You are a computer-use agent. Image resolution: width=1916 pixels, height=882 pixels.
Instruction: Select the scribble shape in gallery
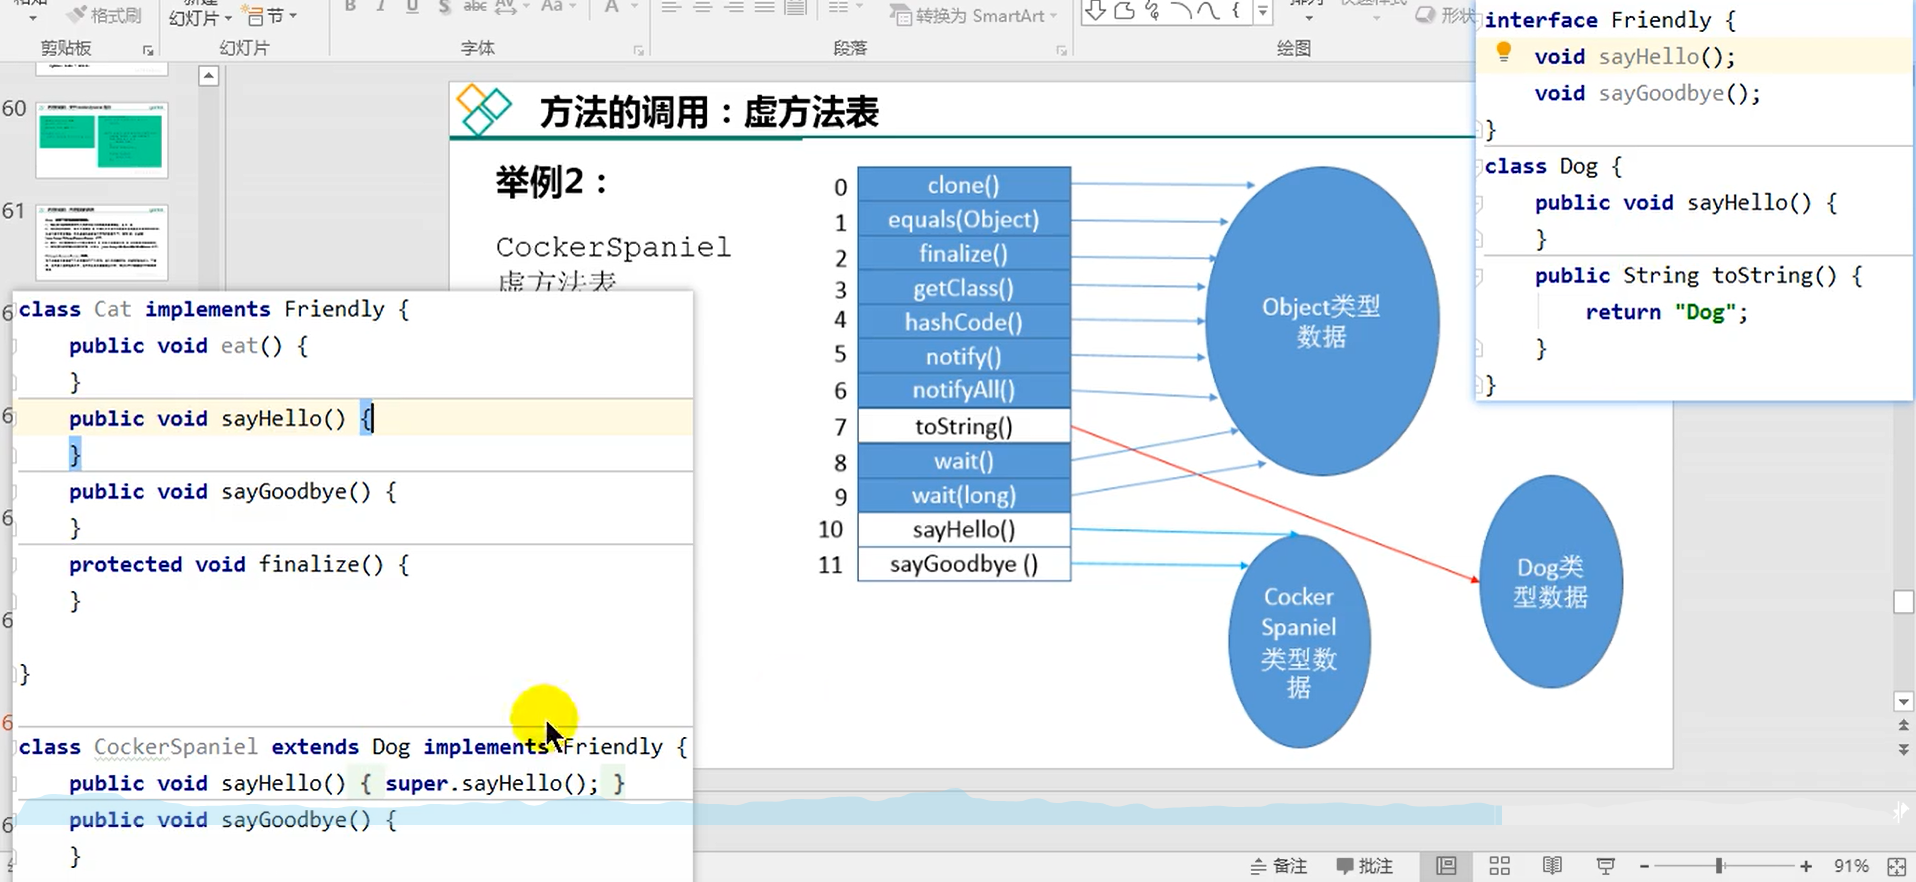[x=1152, y=11]
